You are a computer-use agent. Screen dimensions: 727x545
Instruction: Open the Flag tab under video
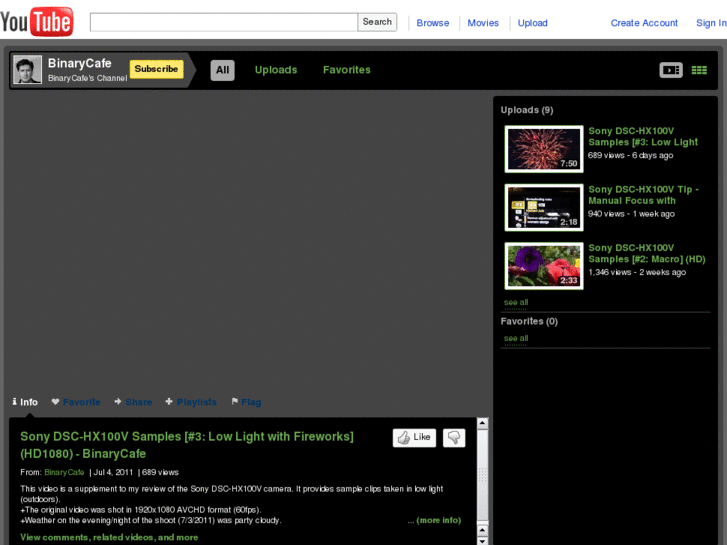[x=251, y=402]
